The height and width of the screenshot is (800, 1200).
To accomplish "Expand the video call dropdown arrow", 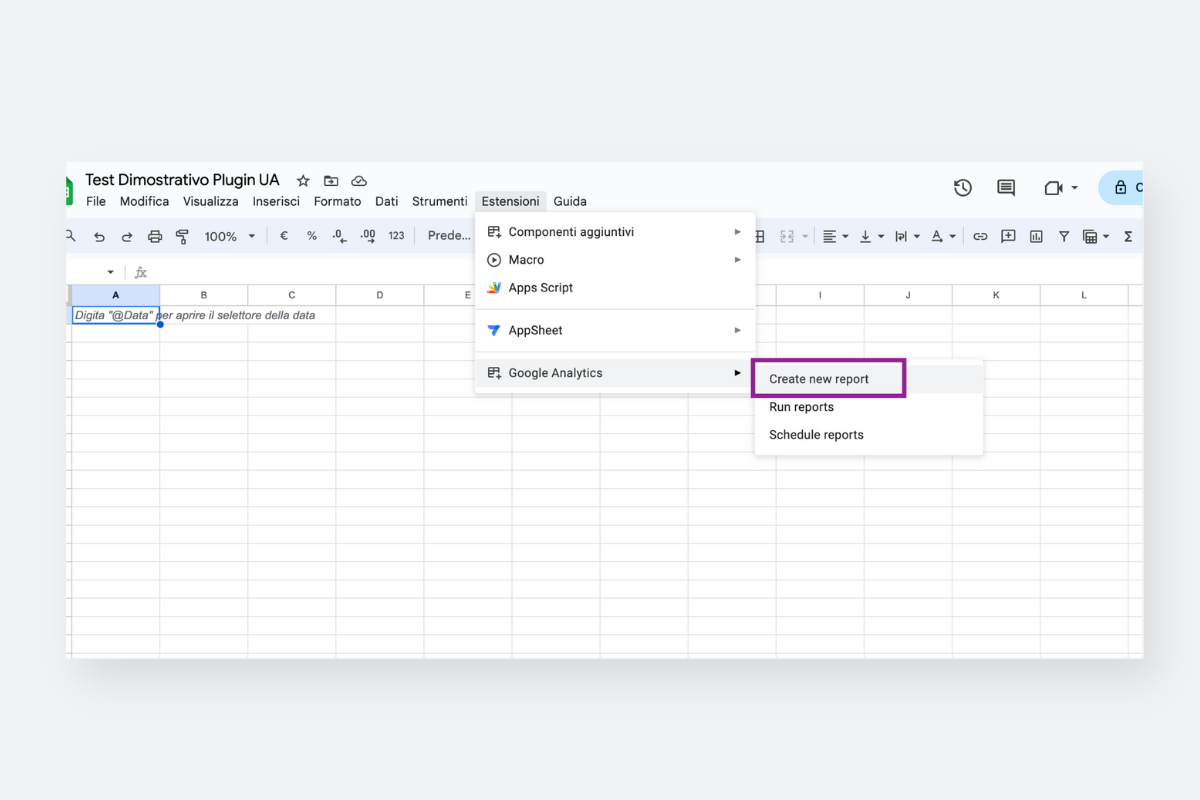I will (x=1075, y=188).
